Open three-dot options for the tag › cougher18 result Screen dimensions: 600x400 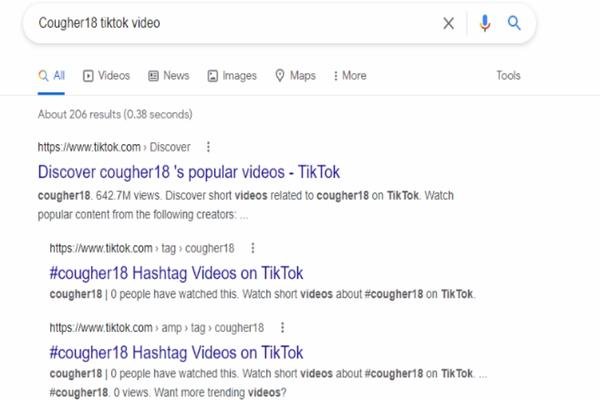[253, 248]
